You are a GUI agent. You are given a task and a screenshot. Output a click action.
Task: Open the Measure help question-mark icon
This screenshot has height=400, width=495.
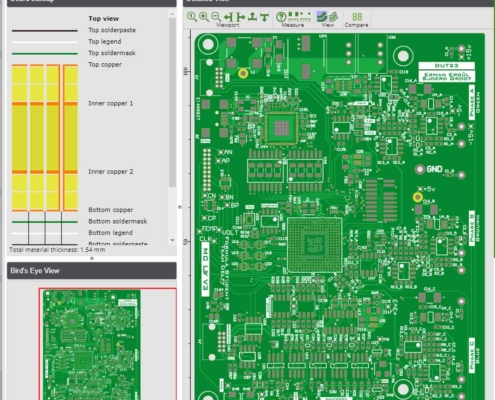(281, 17)
